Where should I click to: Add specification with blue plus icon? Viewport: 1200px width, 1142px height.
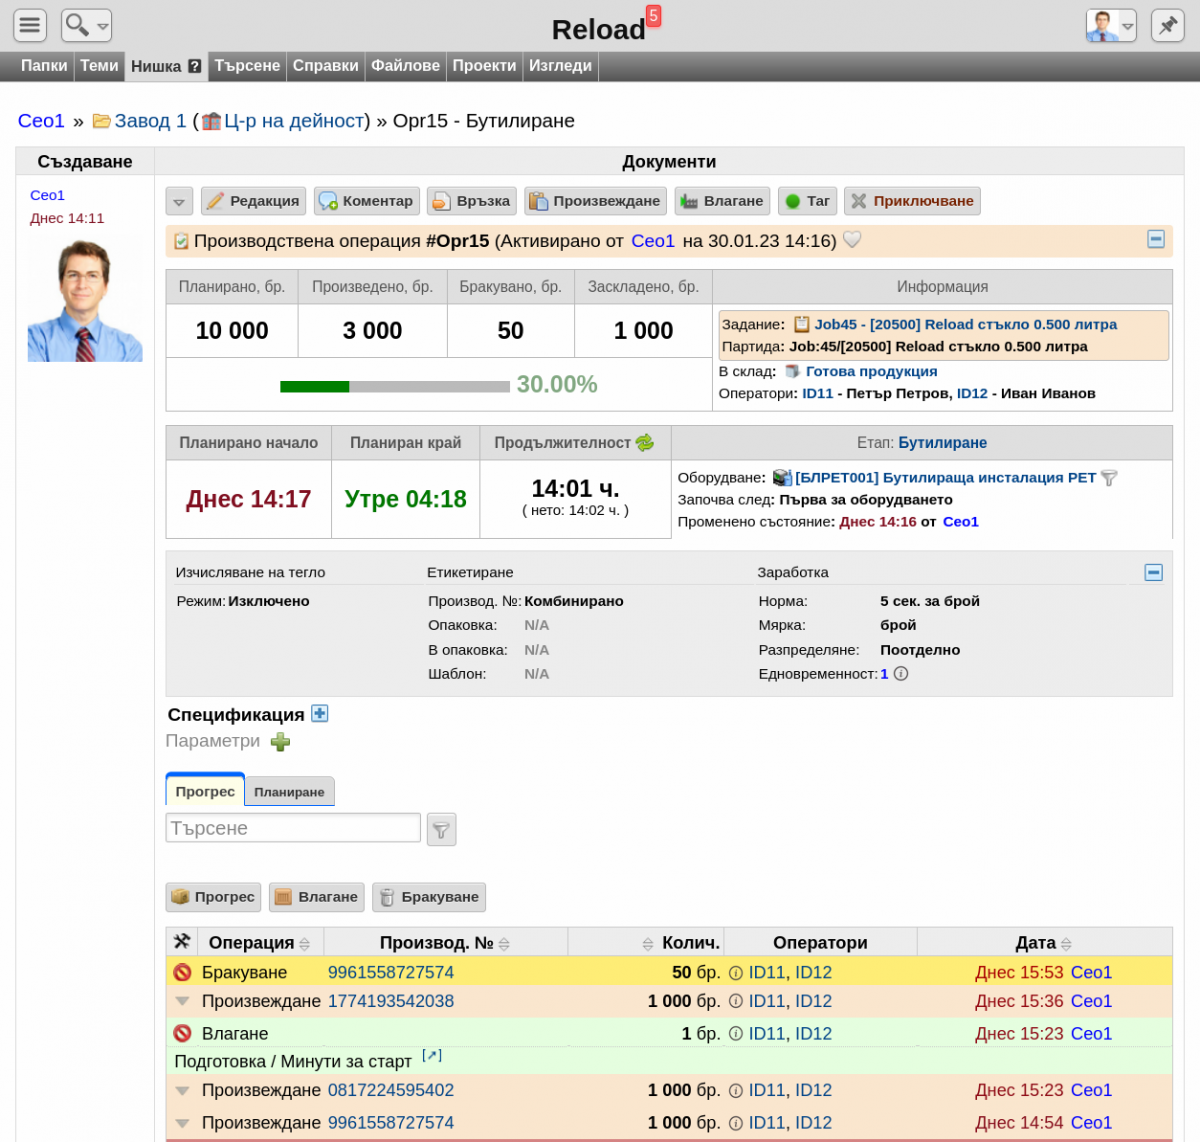pyautogui.click(x=320, y=713)
